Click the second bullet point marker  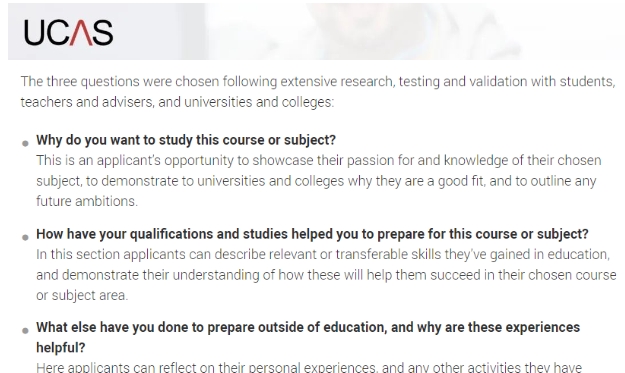point(25,238)
